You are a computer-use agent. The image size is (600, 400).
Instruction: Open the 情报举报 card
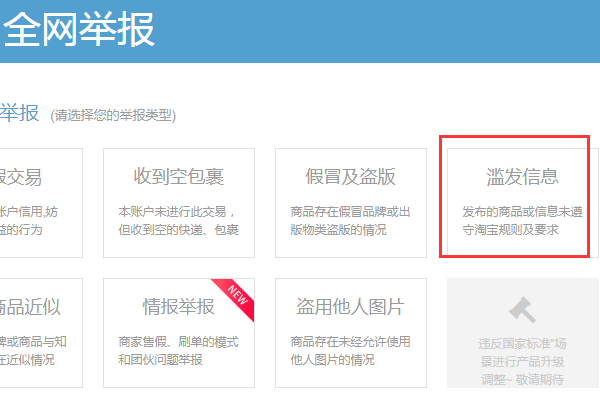(x=179, y=333)
